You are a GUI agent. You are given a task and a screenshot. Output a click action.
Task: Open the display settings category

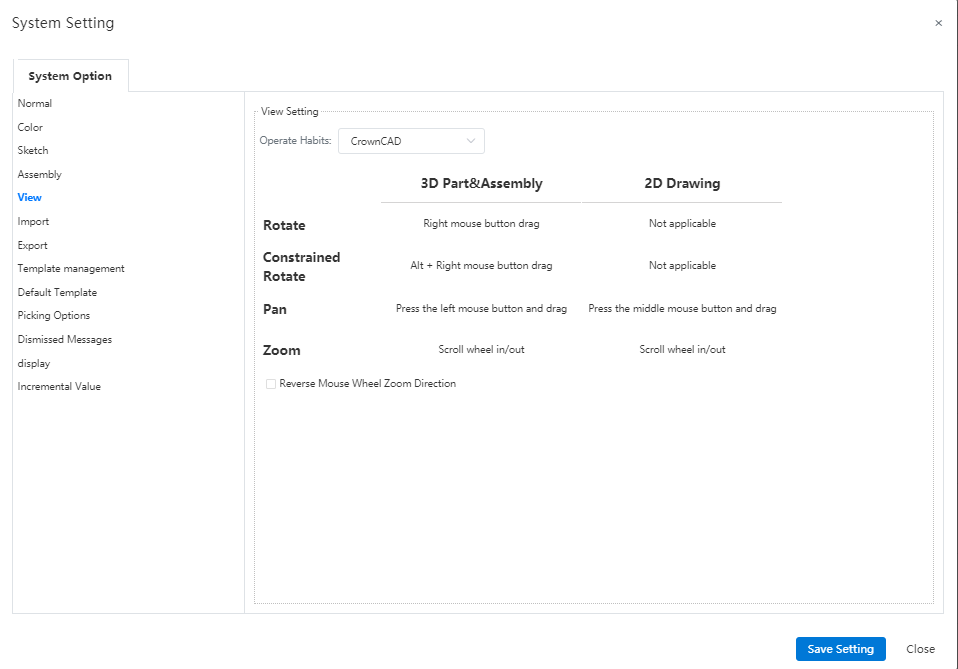point(34,363)
